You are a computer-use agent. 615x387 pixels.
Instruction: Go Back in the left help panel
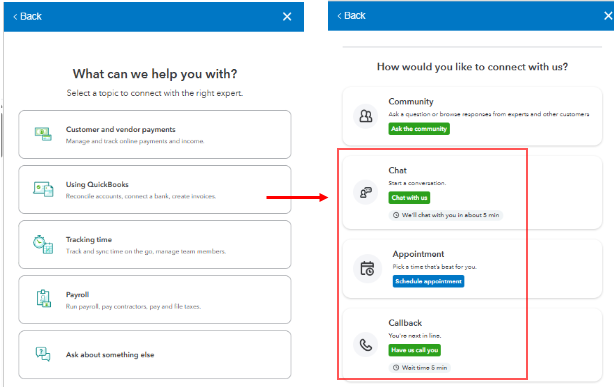click(x=27, y=16)
